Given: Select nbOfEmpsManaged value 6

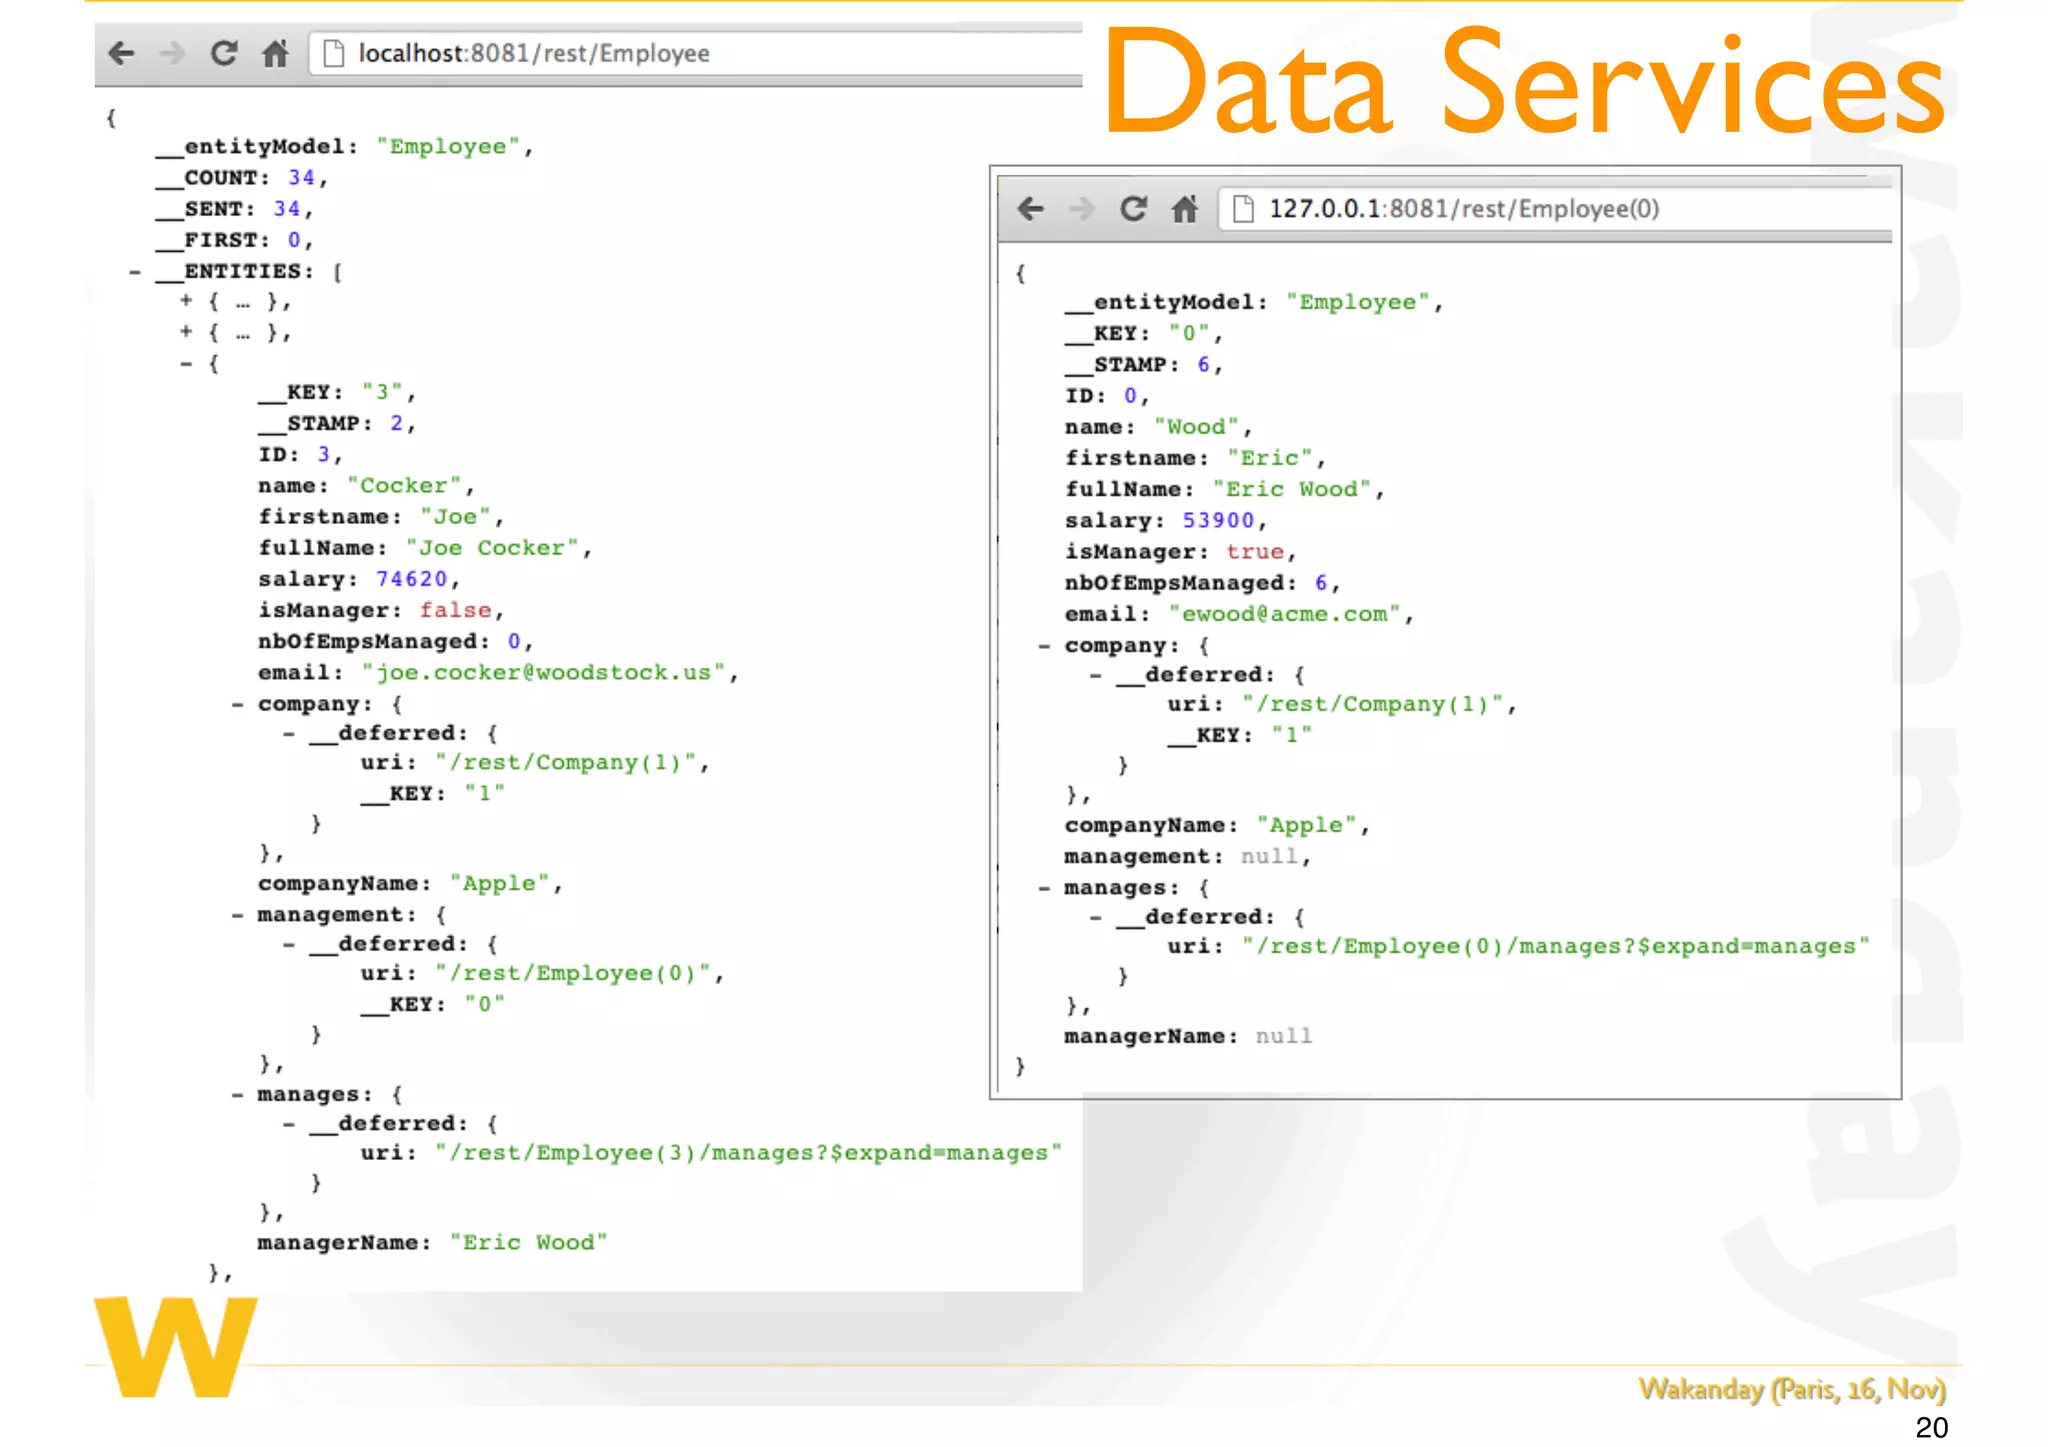Looking at the screenshot, I should [x=1321, y=583].
